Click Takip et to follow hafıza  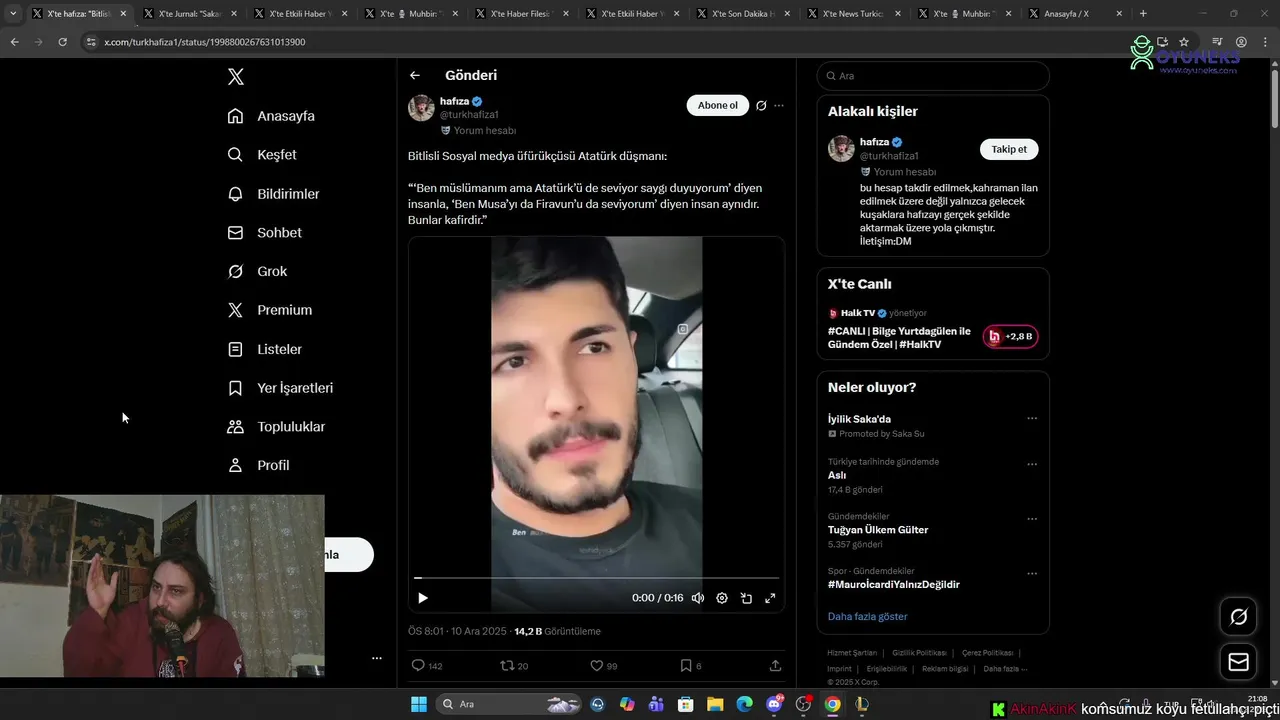click(x=1009, y=149)
